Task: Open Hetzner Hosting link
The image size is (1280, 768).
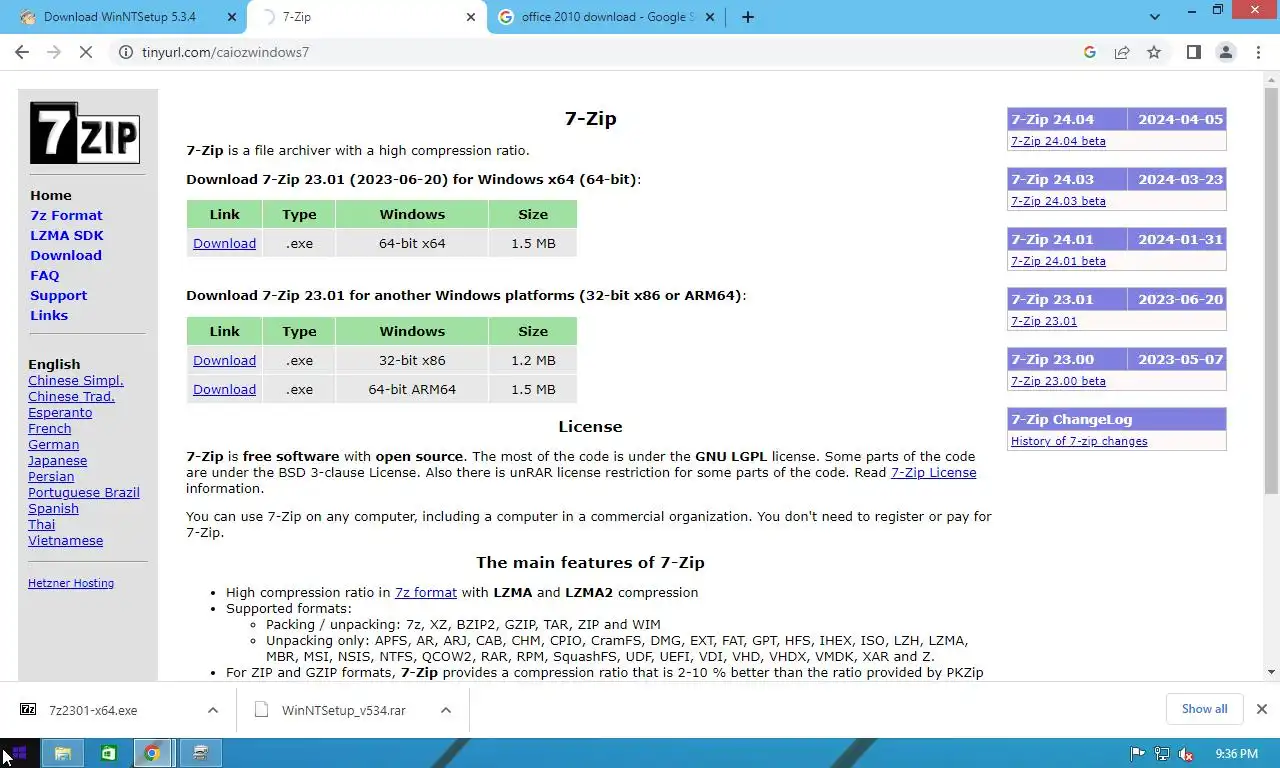Action: click(x=71, y=583)
